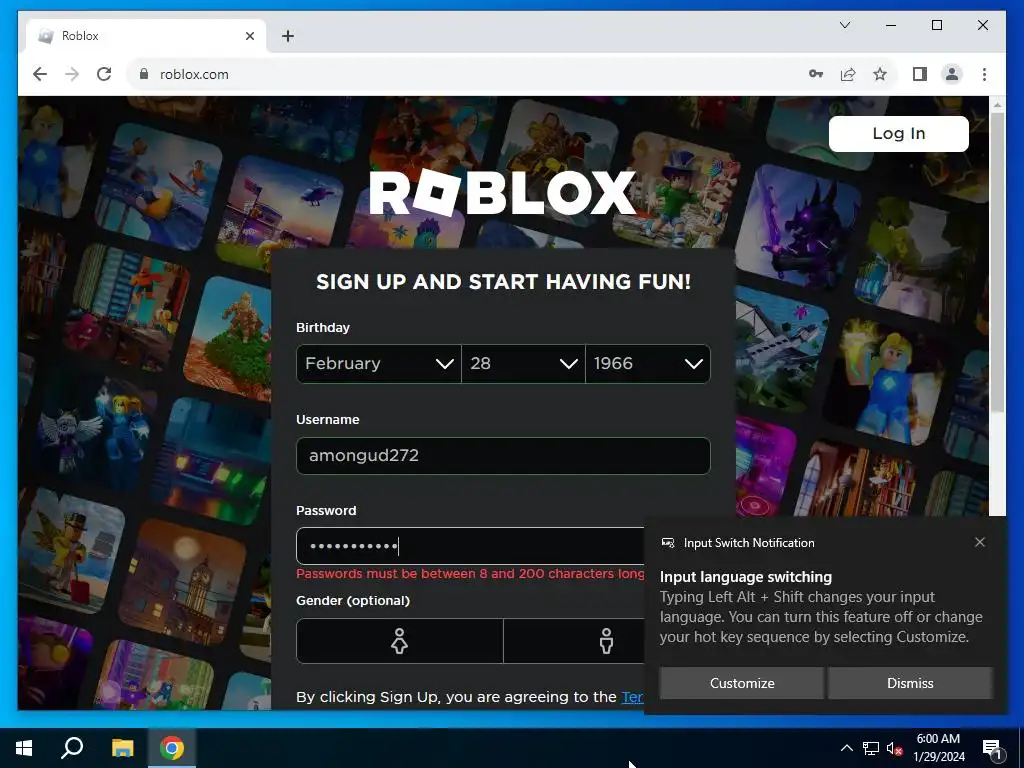Click inside the Password field
1024x768 pixels.
[470, 546]
